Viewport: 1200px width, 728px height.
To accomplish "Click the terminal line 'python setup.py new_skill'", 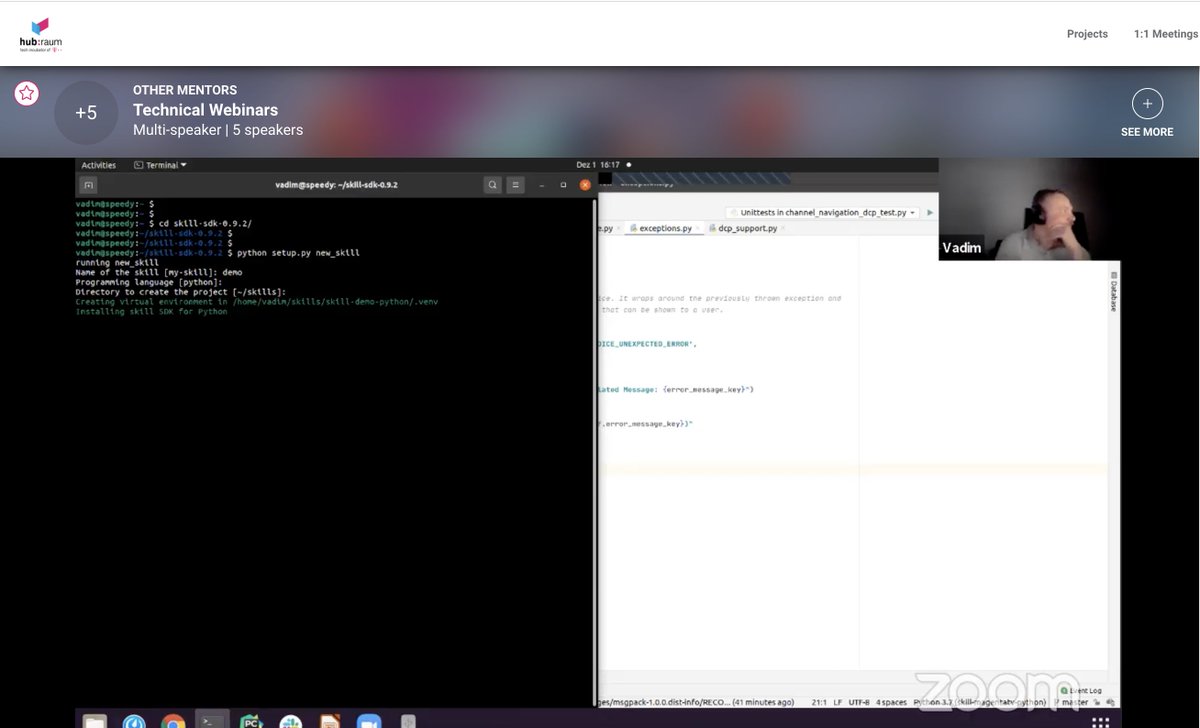I will coord(298,253).
